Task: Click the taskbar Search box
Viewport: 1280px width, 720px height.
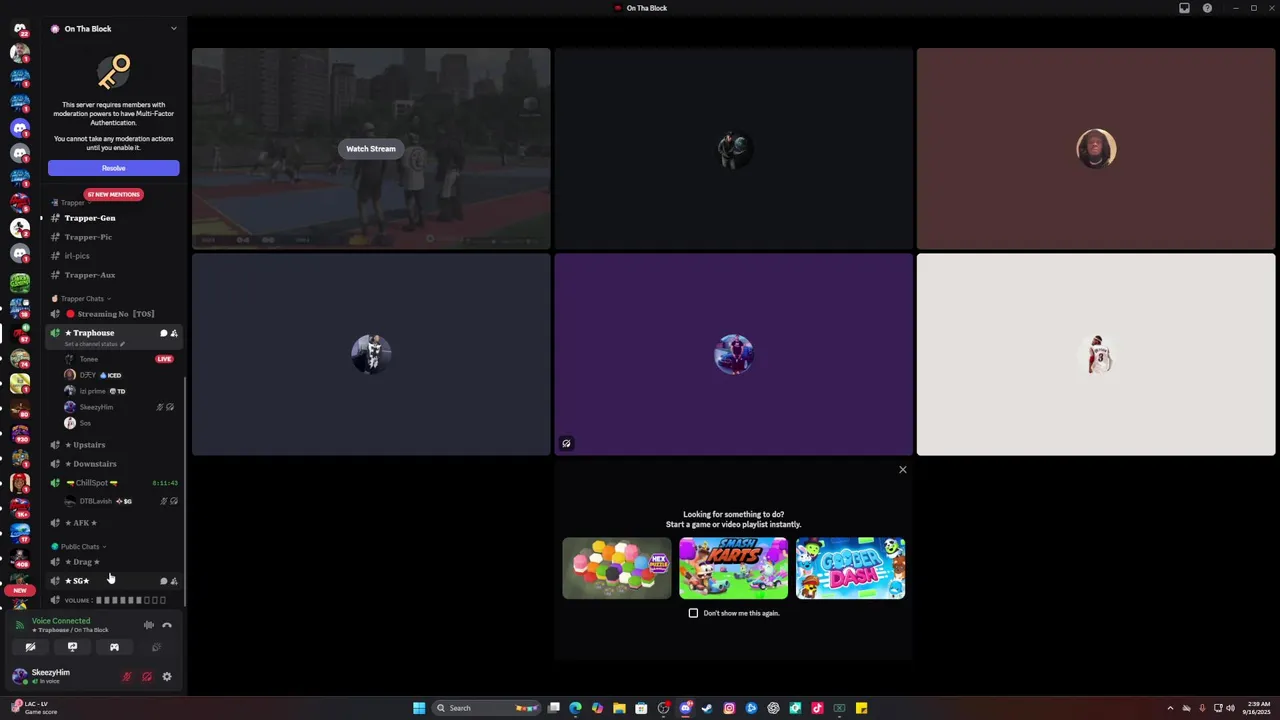Action: pos(487,708)
